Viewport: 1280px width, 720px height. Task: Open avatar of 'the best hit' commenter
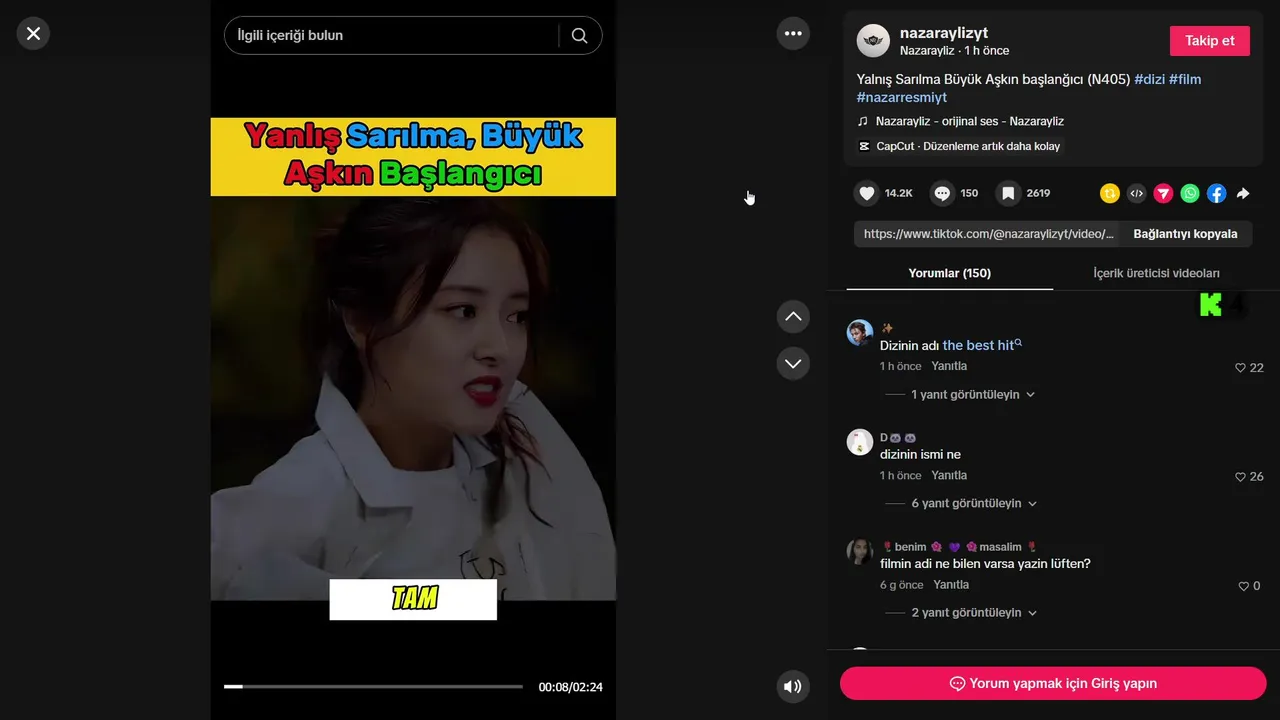click(860, 333)
